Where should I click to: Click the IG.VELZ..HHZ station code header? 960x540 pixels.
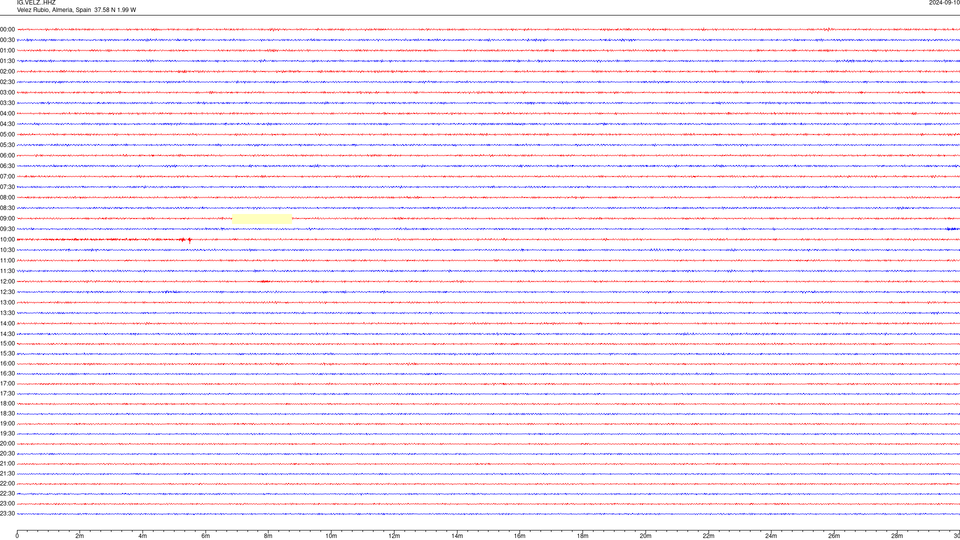coord(36,3)
